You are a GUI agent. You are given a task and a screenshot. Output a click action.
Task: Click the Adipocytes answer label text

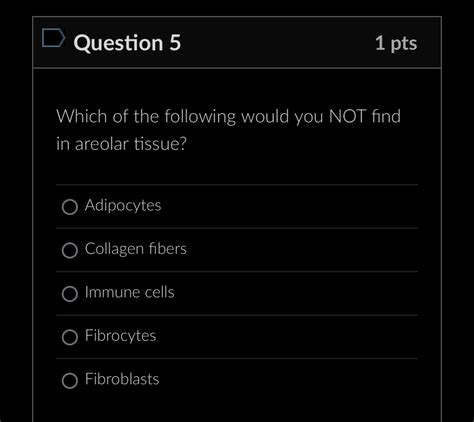point(123,206)
